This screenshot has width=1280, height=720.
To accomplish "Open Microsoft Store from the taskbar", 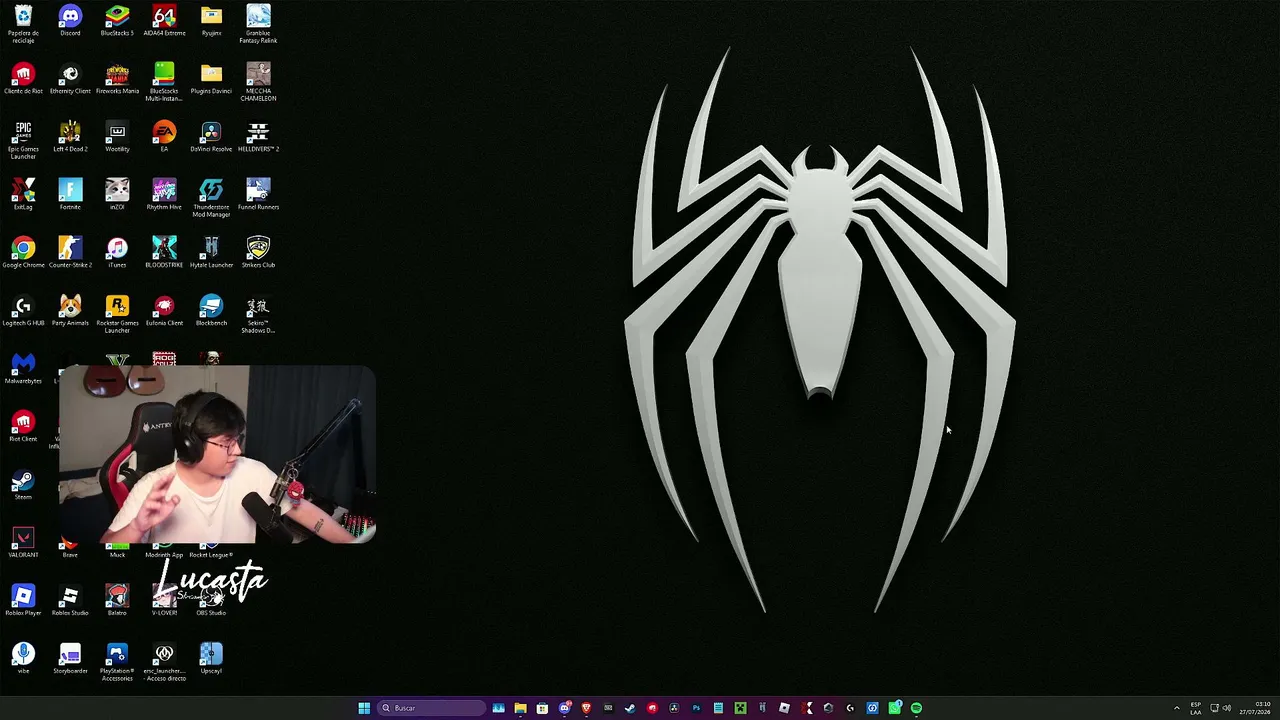I will [x=542, y=708].
